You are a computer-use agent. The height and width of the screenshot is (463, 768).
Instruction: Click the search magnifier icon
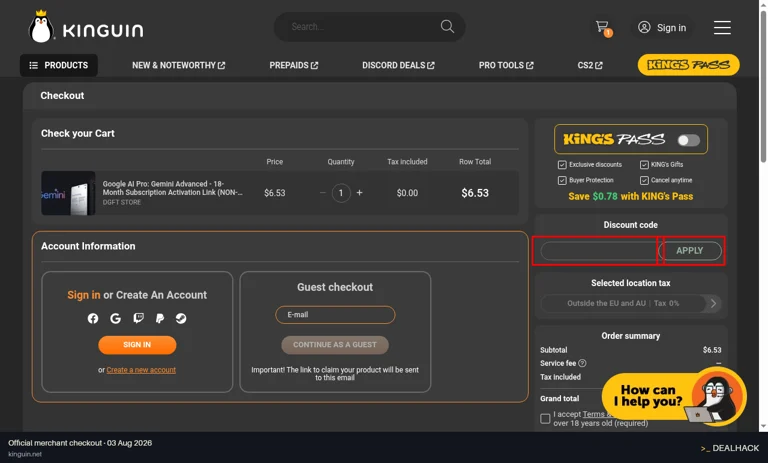tap(447, 26)
